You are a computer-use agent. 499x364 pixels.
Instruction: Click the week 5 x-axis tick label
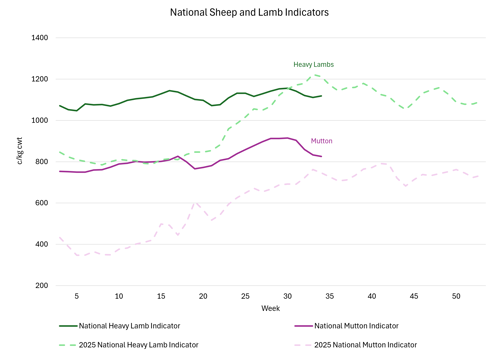point(77,296)
